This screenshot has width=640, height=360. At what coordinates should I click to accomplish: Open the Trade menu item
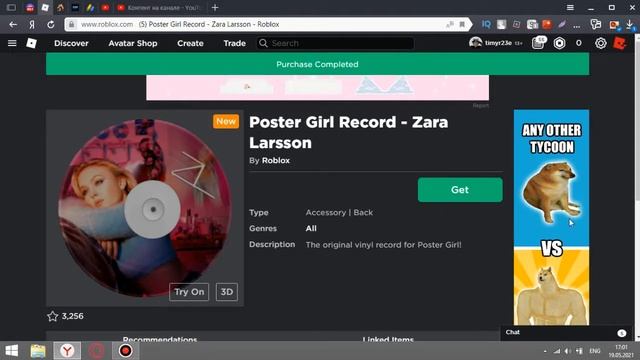click(x=234, y=43)
